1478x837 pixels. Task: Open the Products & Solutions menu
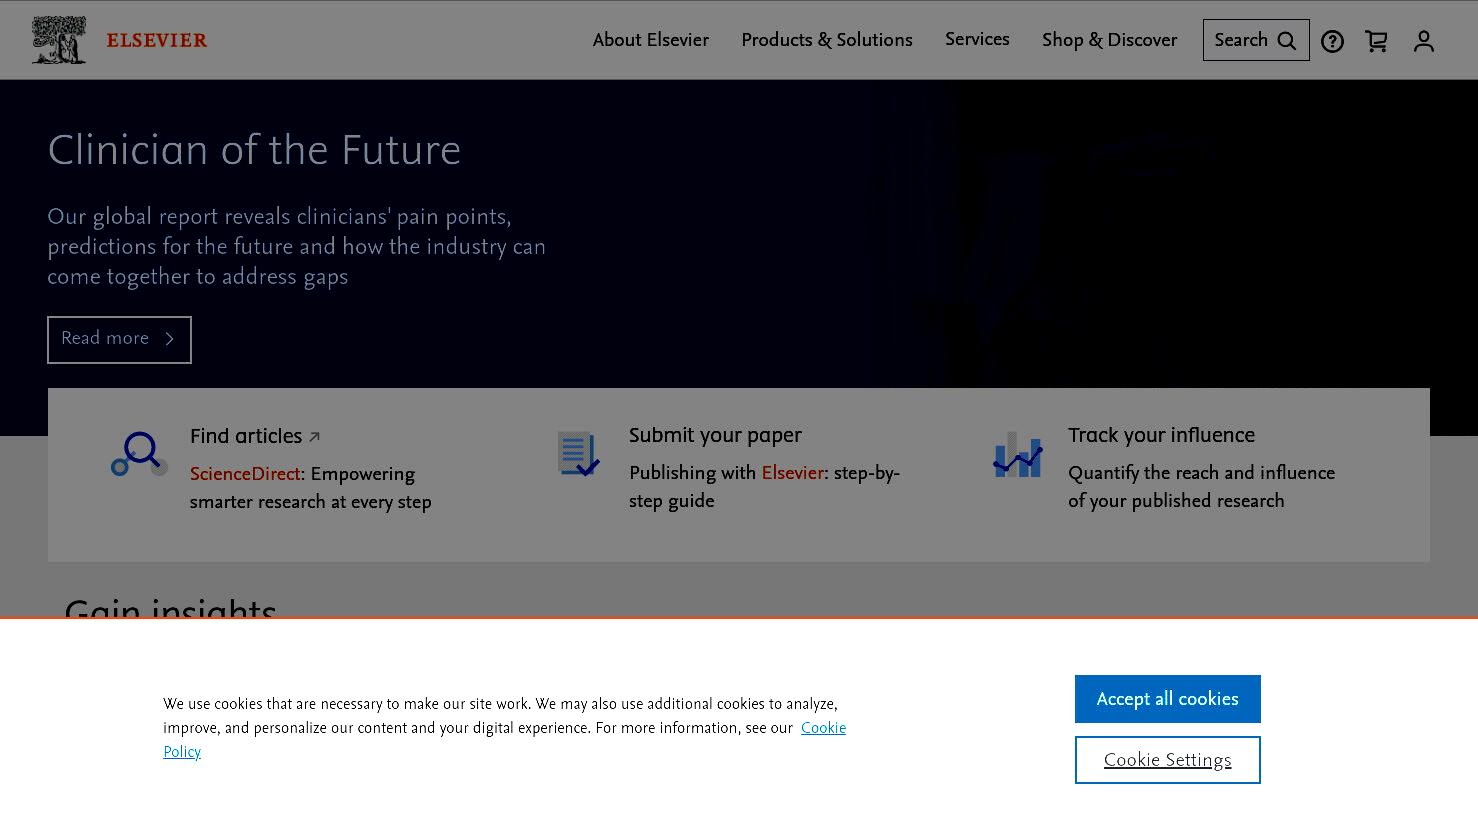[827, 40]
